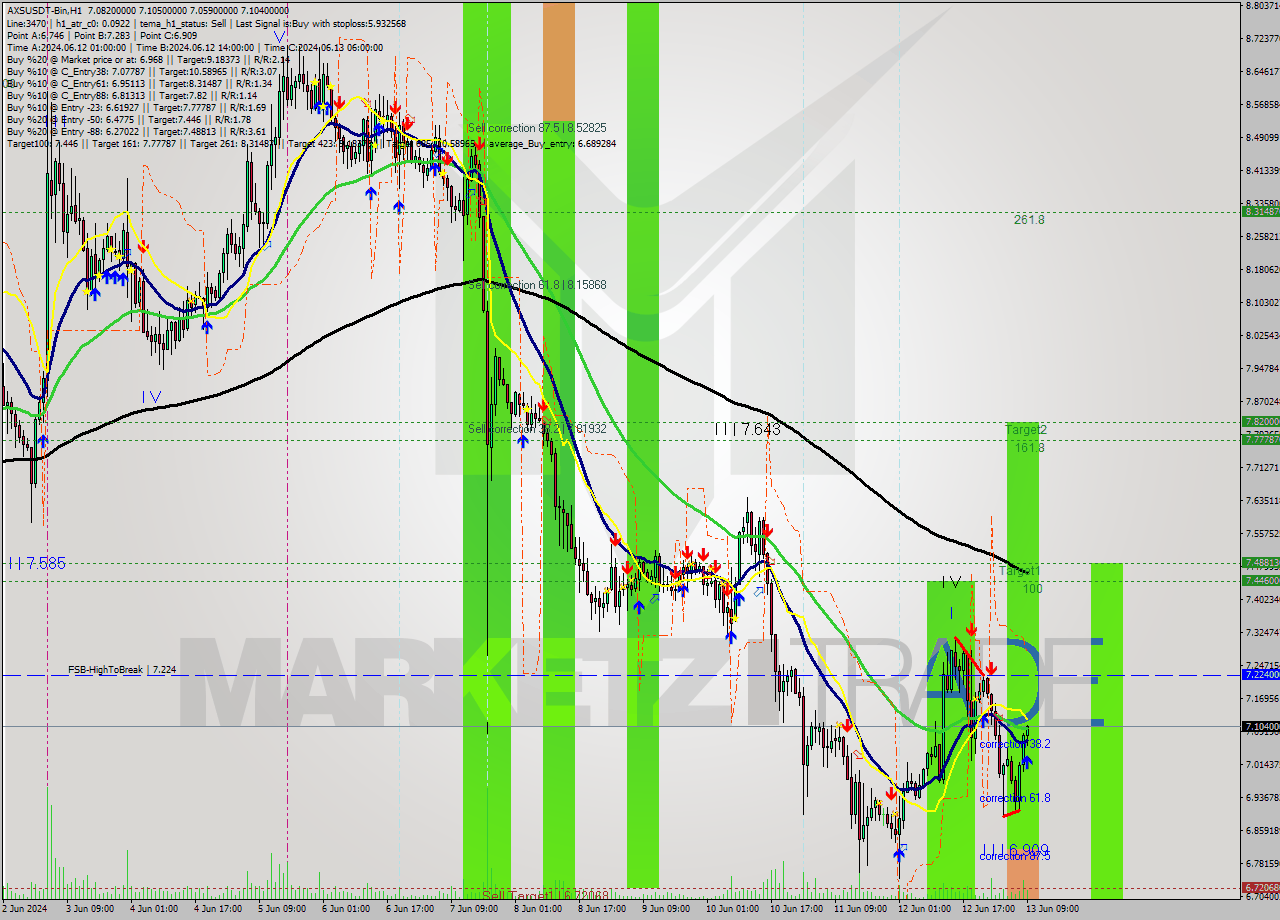Click the 'Buy %10 @ C_Entry61' row
Image resolution: width=1280 pixels, height=920 pixels.
tap(139, 83)
